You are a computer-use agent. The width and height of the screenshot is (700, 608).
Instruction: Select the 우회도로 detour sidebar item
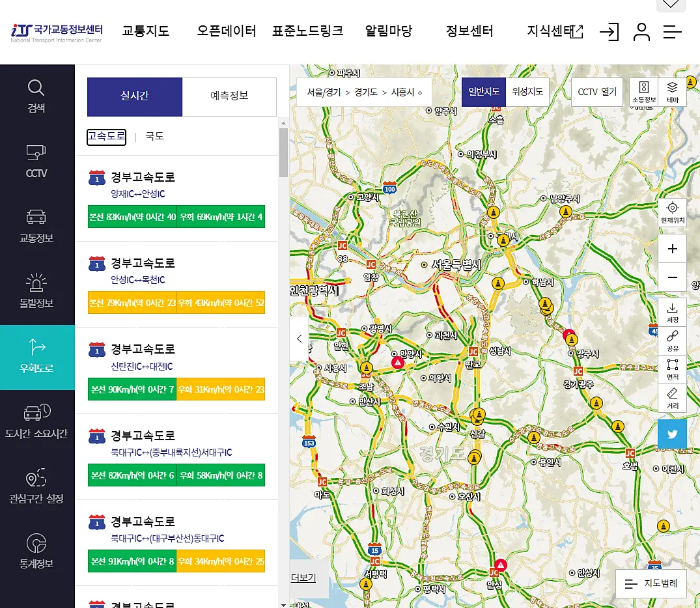[37, 357]
